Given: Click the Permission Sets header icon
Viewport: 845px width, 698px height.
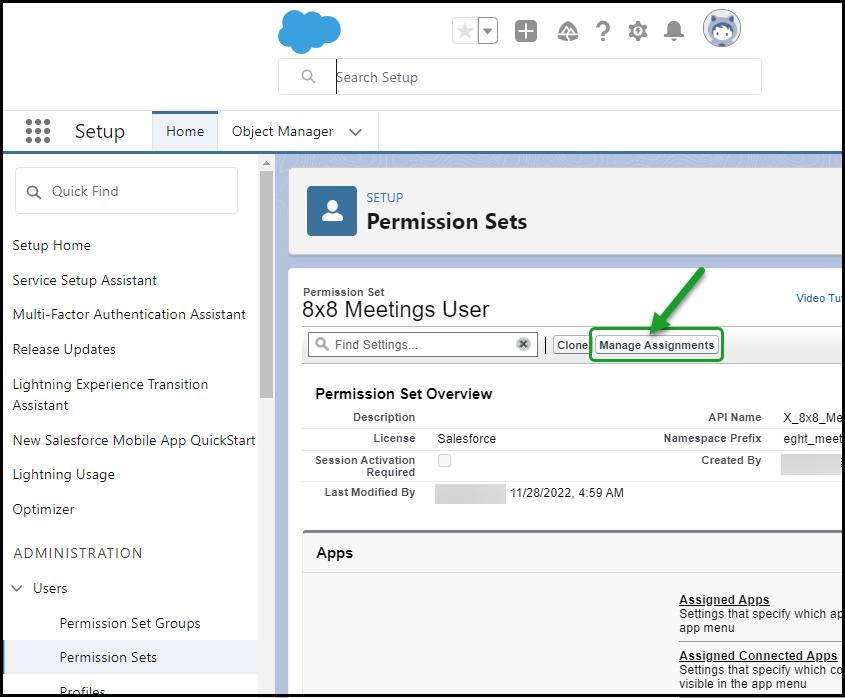Looking at the screenshot, I should [x=332, y=211].
